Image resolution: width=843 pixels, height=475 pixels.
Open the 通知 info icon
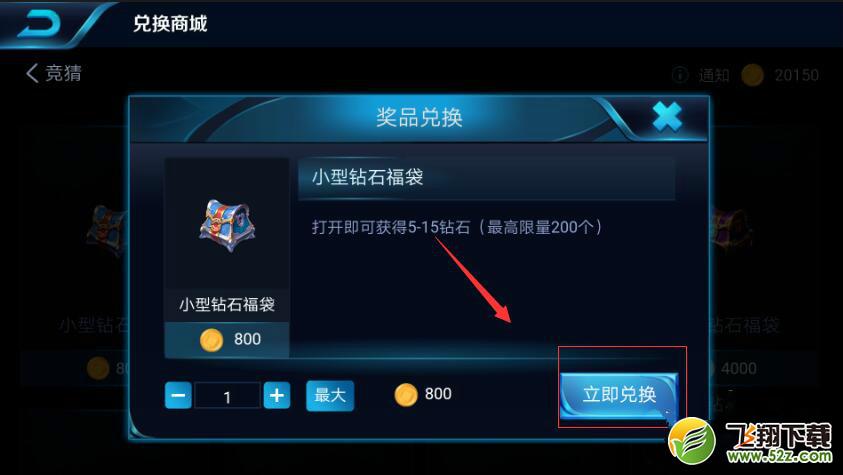[680, 75]
